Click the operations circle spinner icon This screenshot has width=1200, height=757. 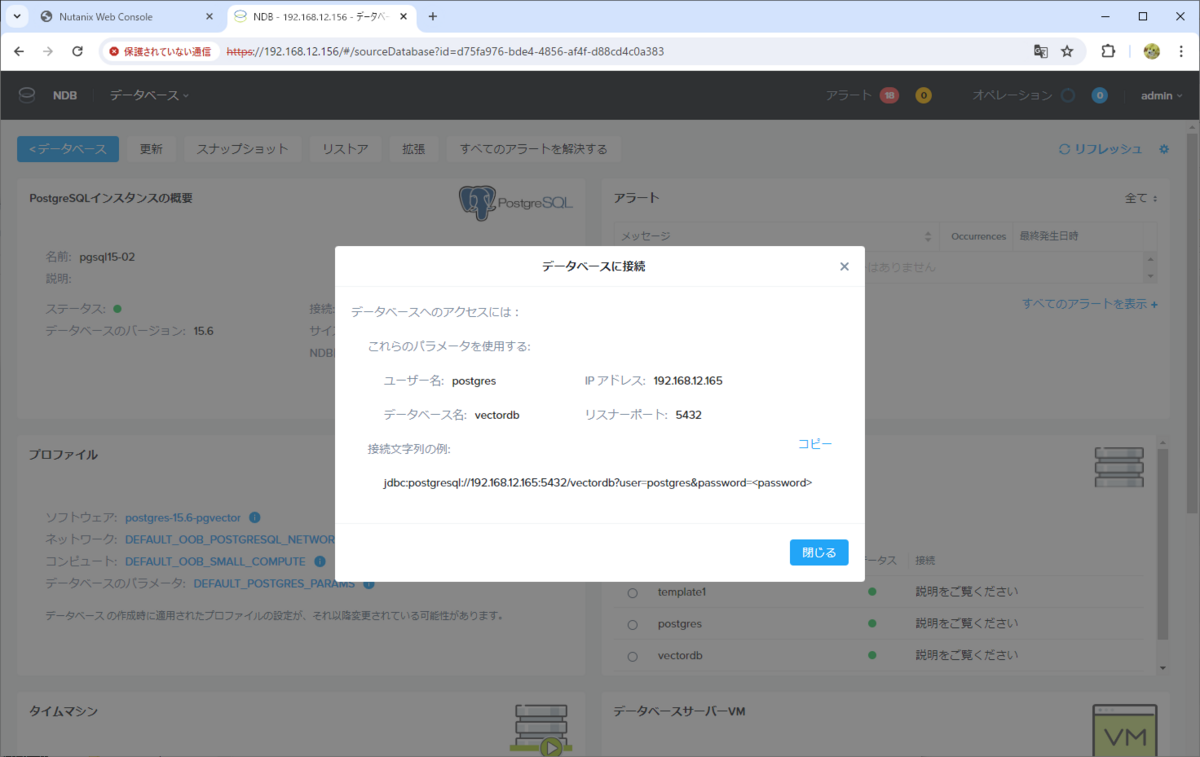click(x=1067, y=95)
